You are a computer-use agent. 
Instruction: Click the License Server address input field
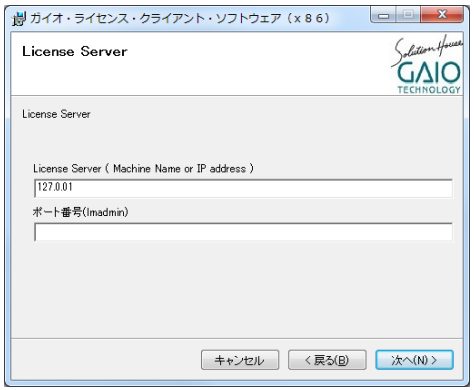tap(243, 188)
